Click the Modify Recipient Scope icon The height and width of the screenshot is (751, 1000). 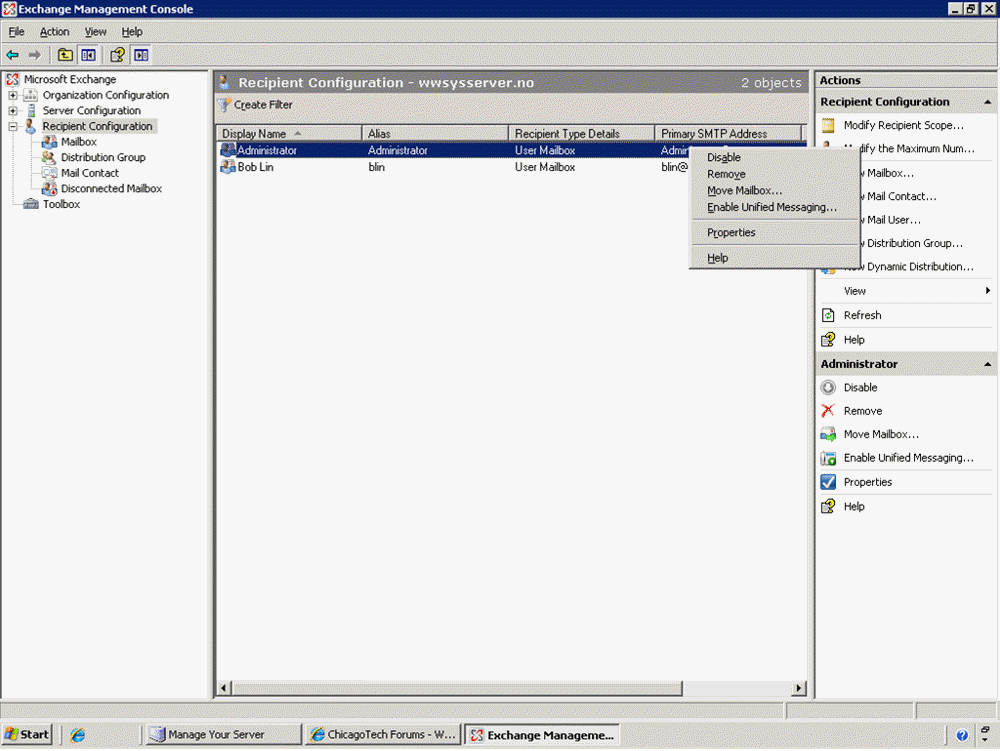[828, 125]
